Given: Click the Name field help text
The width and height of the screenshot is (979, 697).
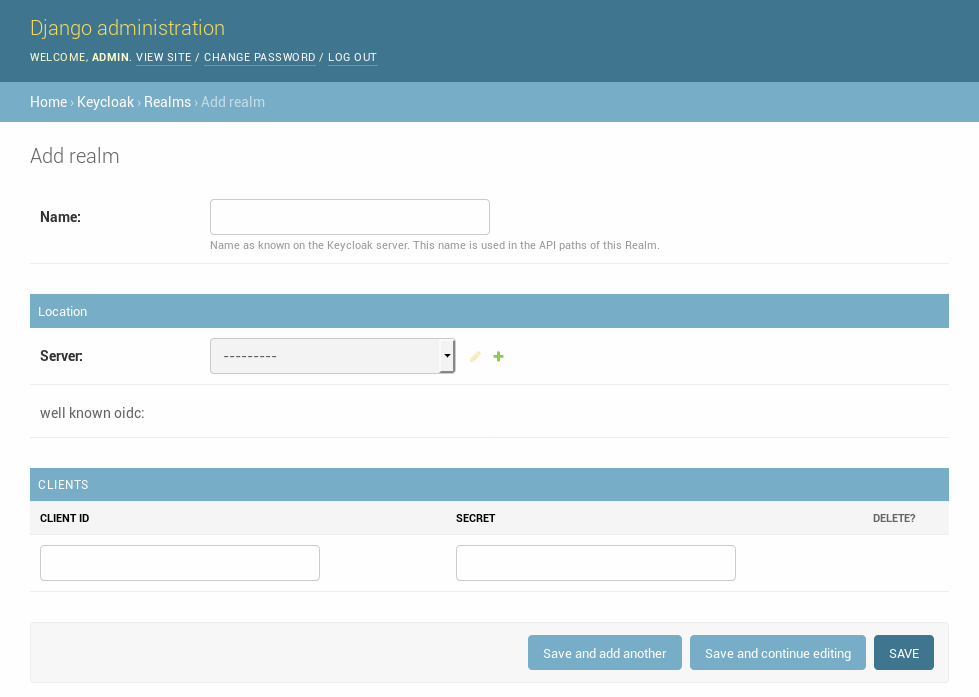Looking at the screenshot, I should point(435,245).
